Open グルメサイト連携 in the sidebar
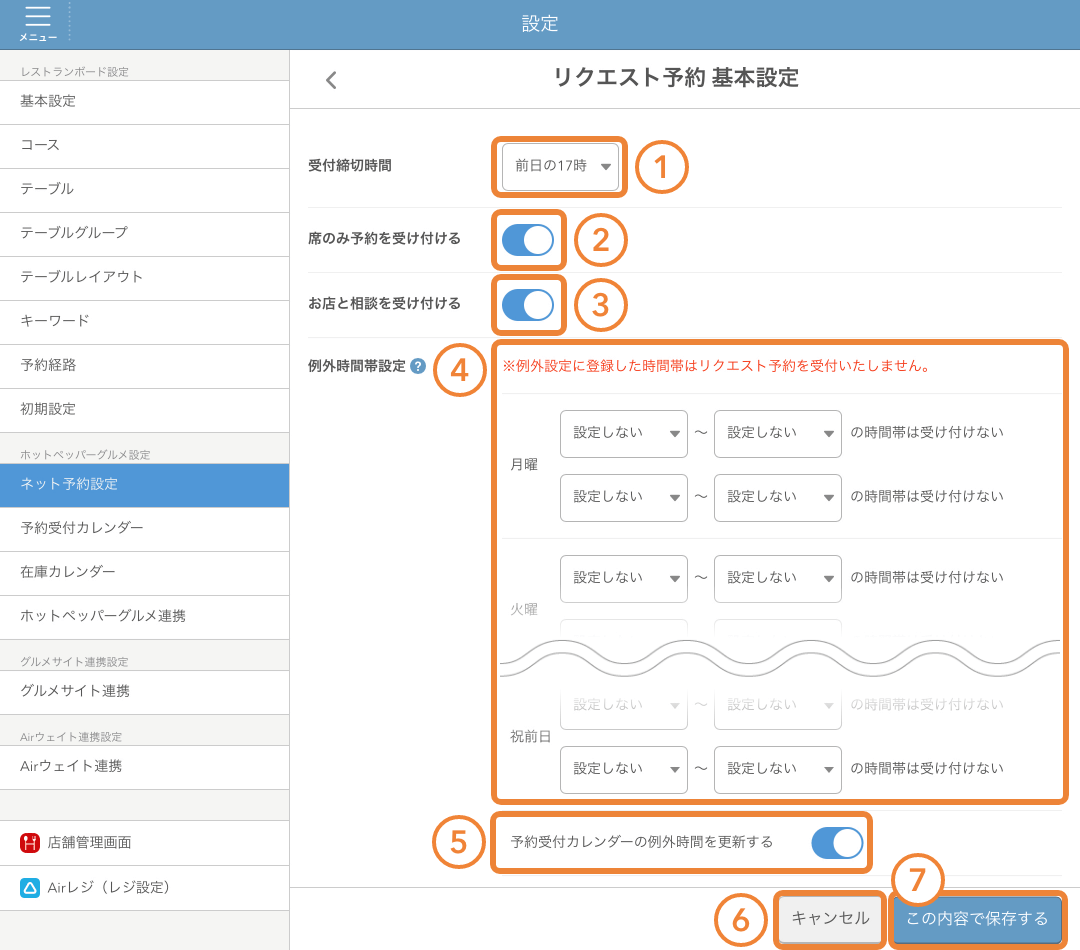1080x950 pixels. tap(144, 692)
